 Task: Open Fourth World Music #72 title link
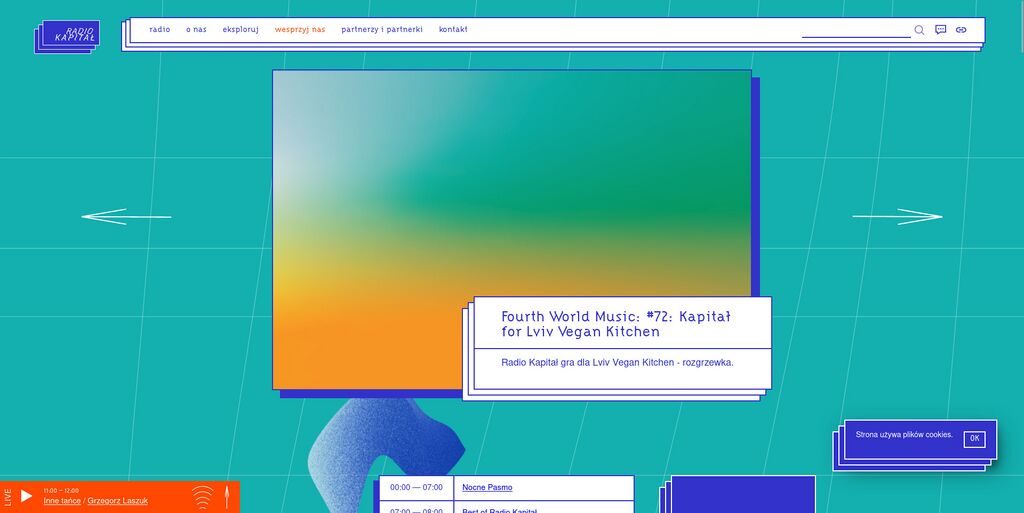(x=615, y=324)
